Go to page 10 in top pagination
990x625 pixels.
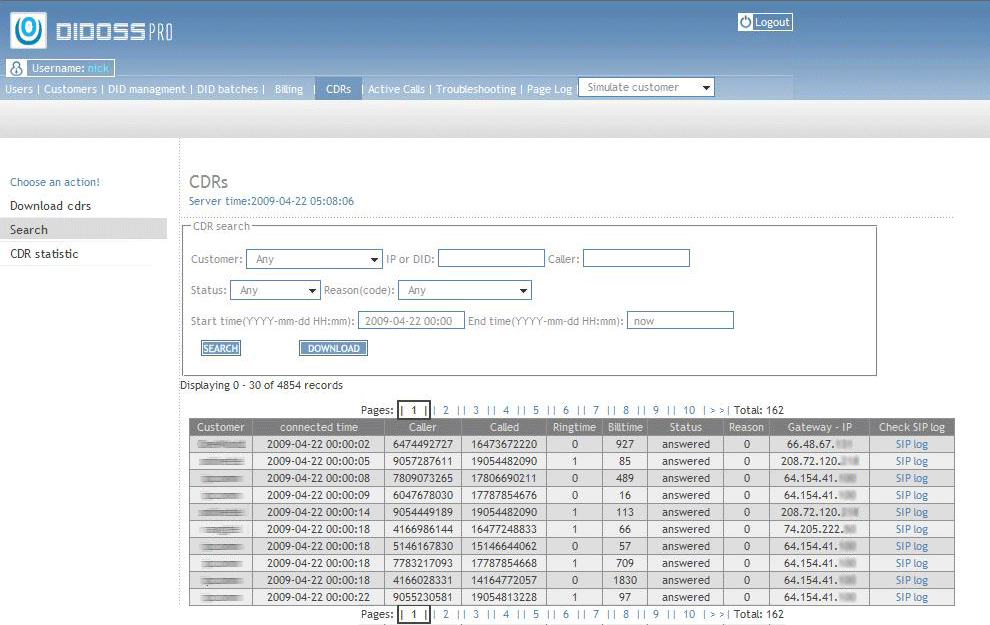pyautogui.click(x=689, y=410)
